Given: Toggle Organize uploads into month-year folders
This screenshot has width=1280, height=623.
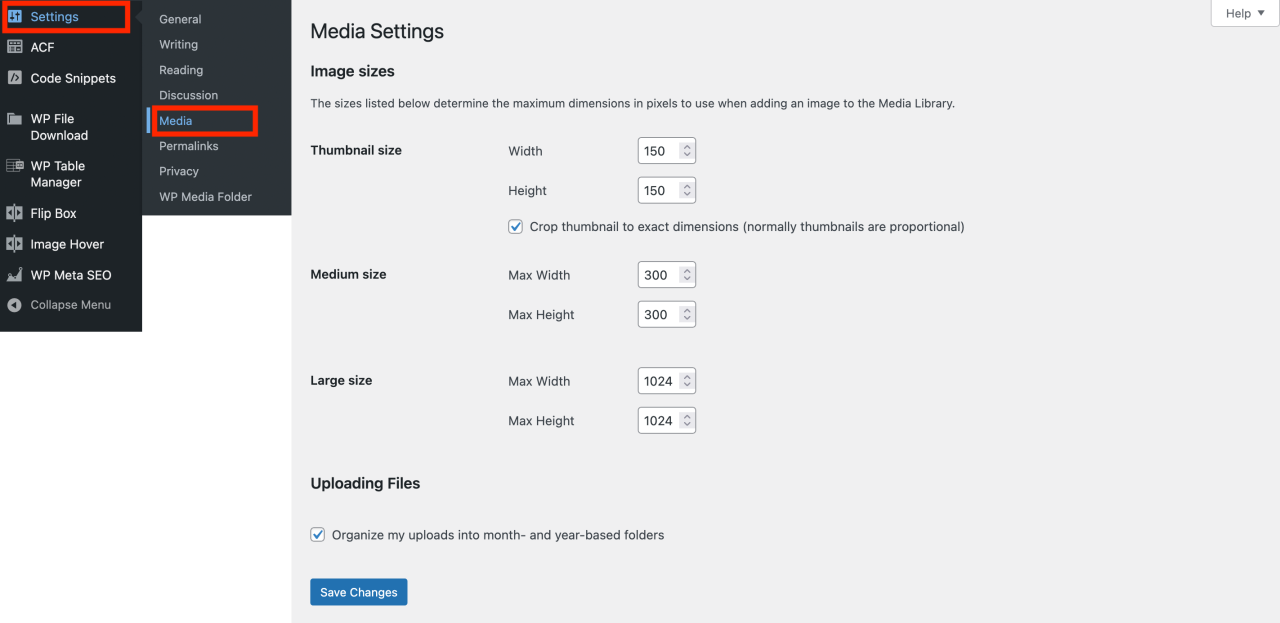Looking at the screenshot, I should (318, 535).
